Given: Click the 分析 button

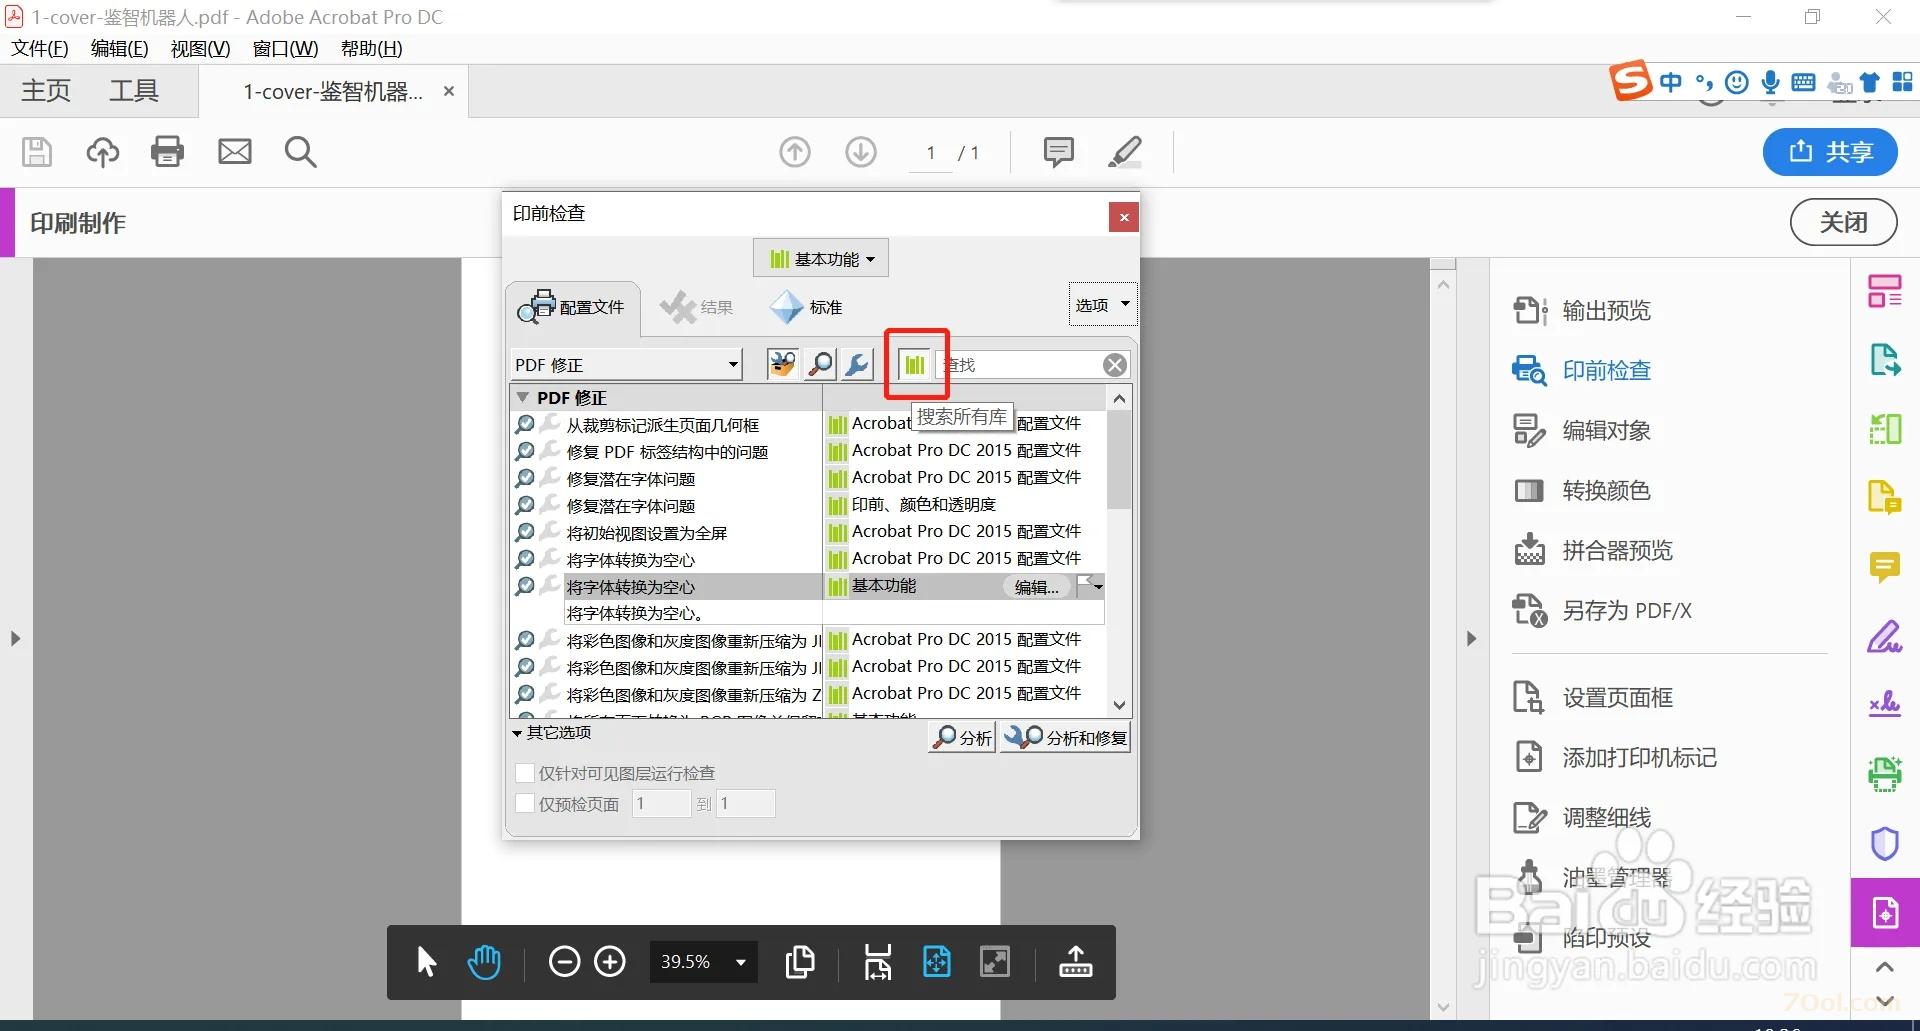Looking at the screenshot, I should (962, 738).
